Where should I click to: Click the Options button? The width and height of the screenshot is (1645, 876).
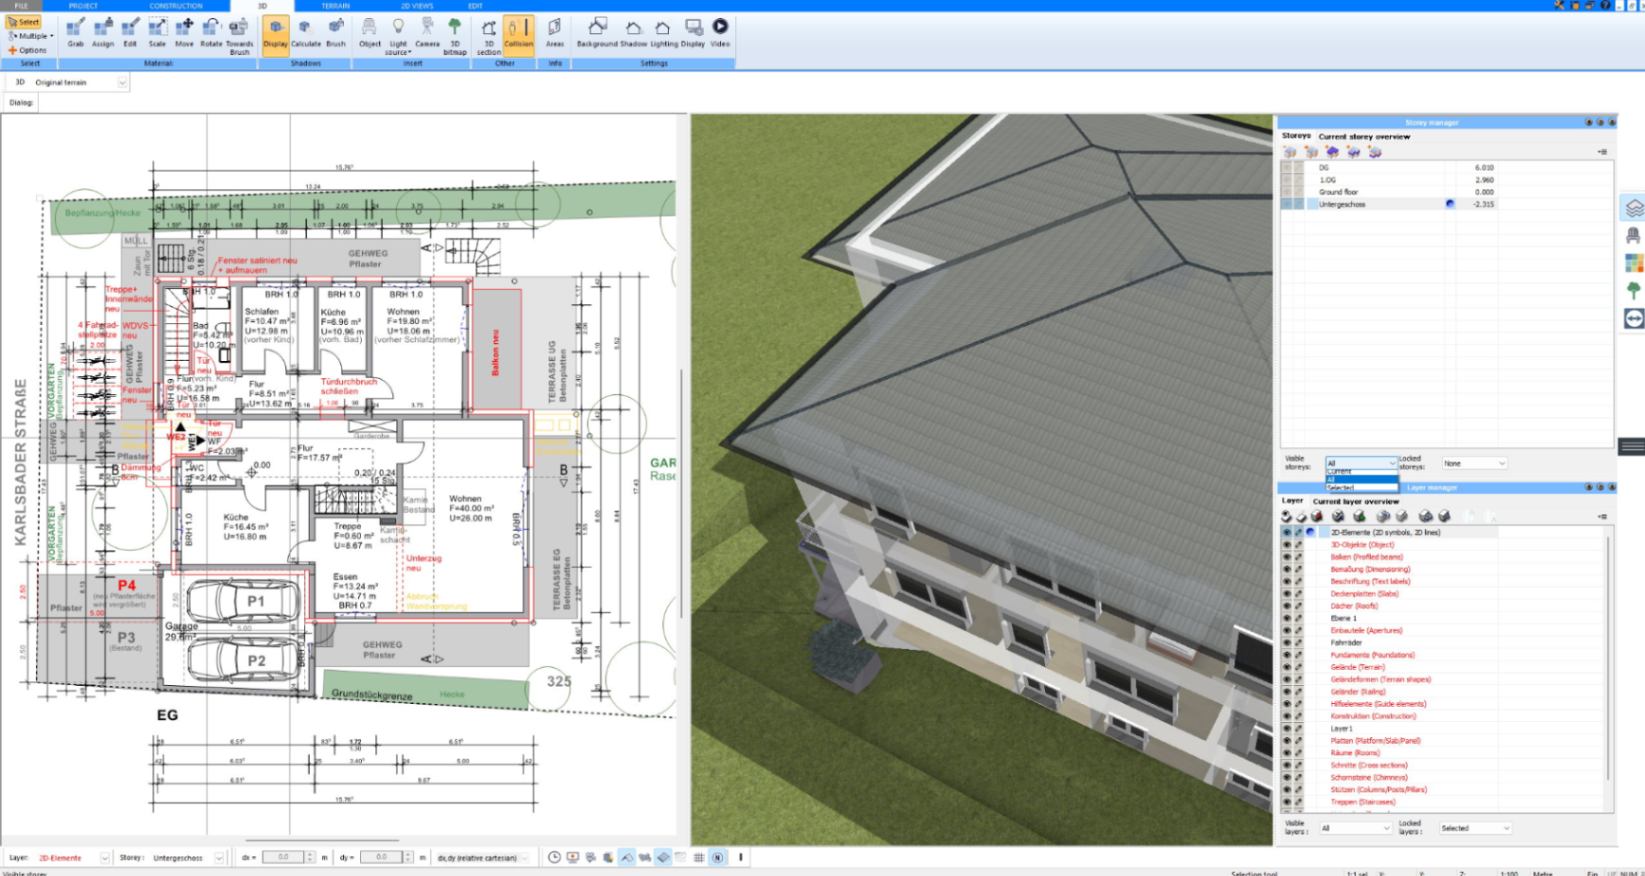(x=27, y=50)
